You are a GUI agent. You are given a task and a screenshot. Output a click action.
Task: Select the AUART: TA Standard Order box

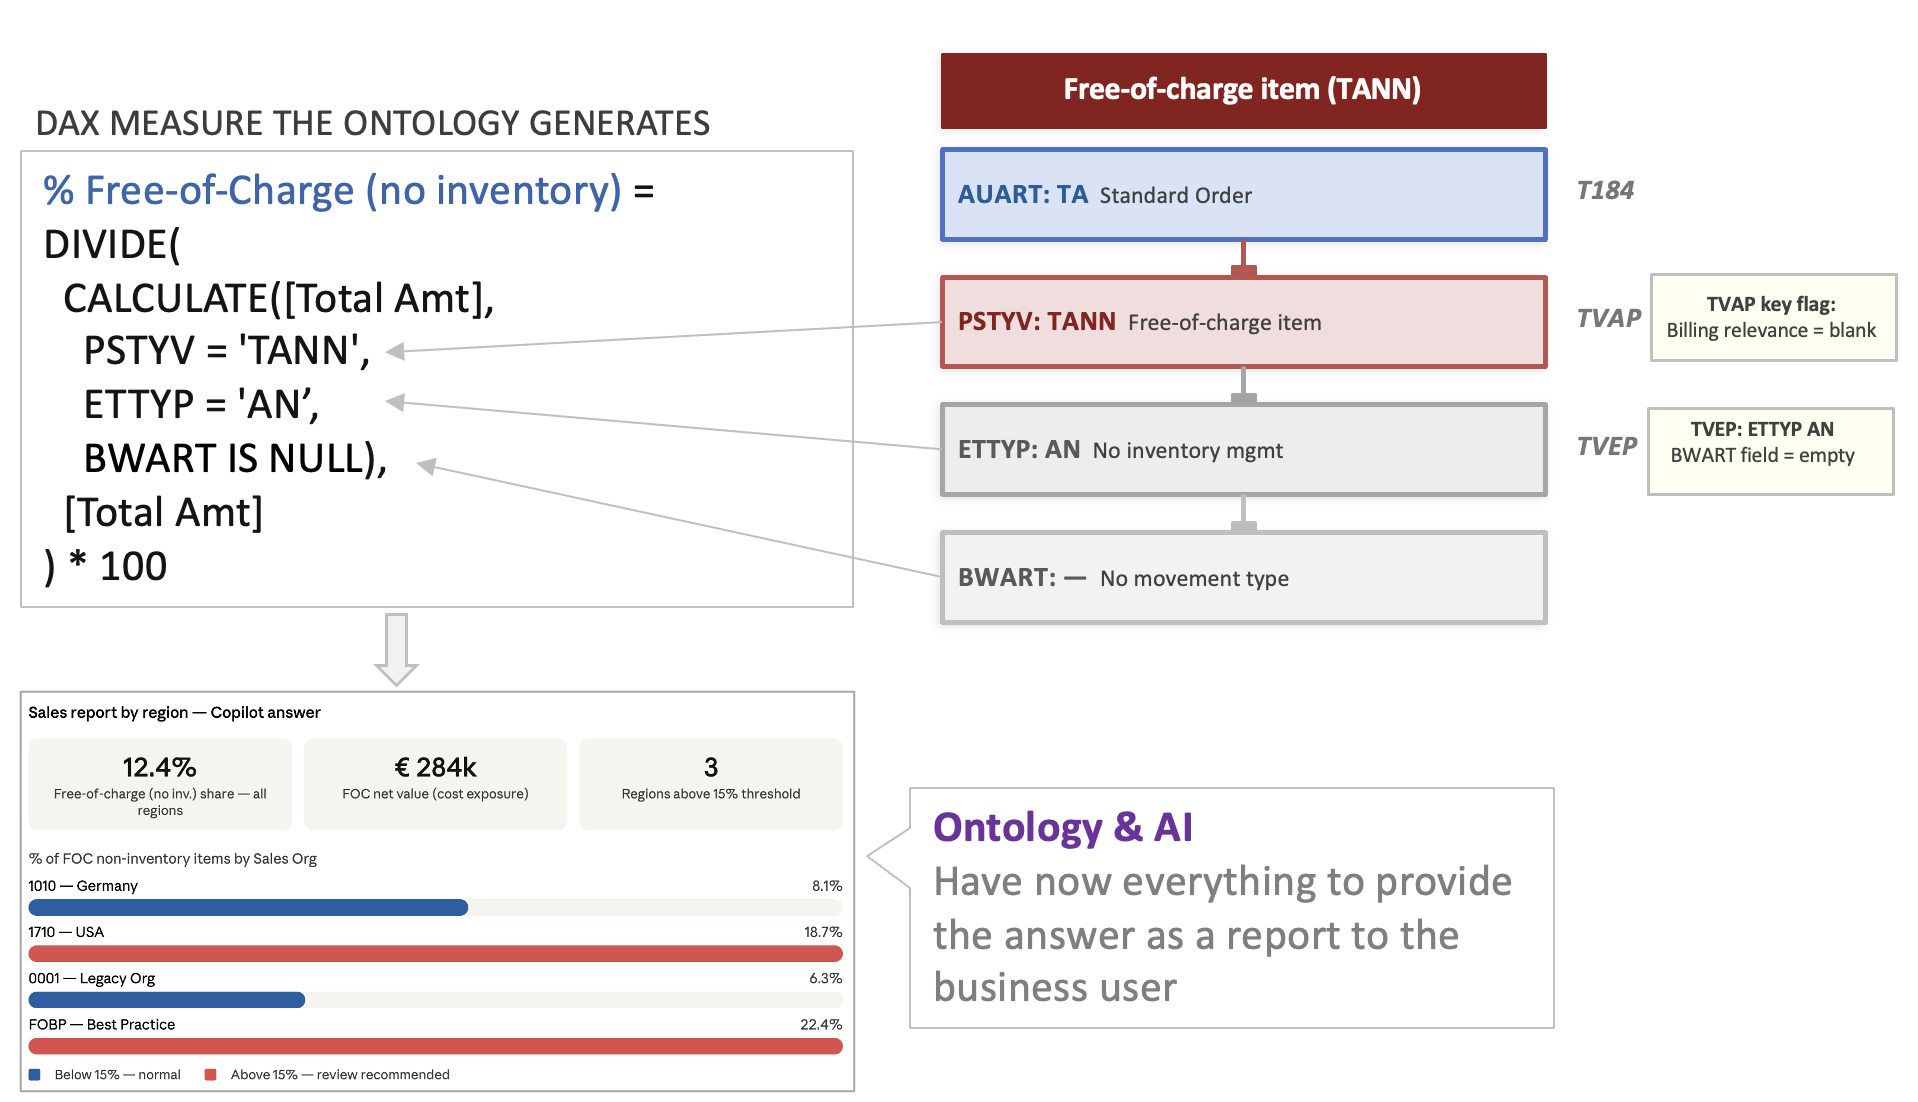coord(1242,195)
